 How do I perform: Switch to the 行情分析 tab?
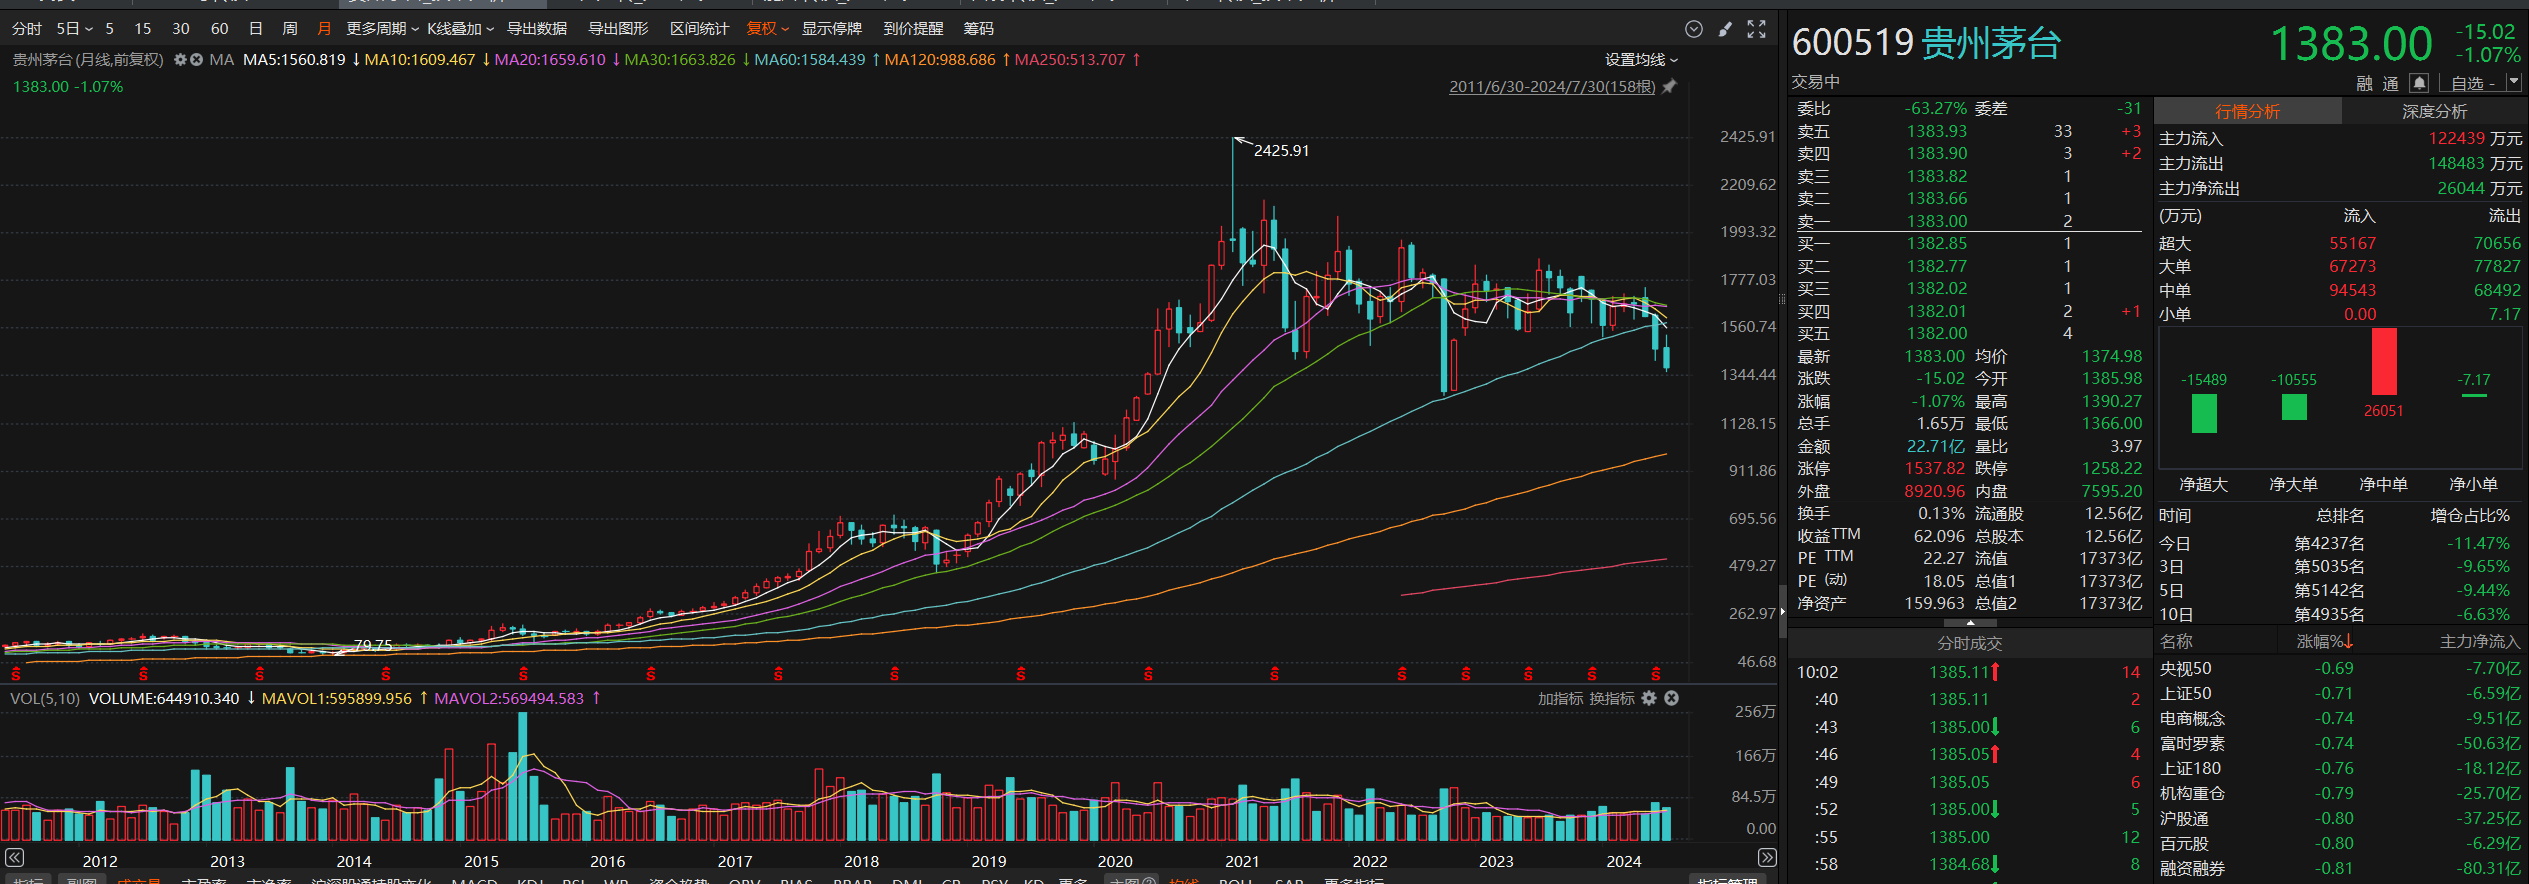coord(2248,112)
